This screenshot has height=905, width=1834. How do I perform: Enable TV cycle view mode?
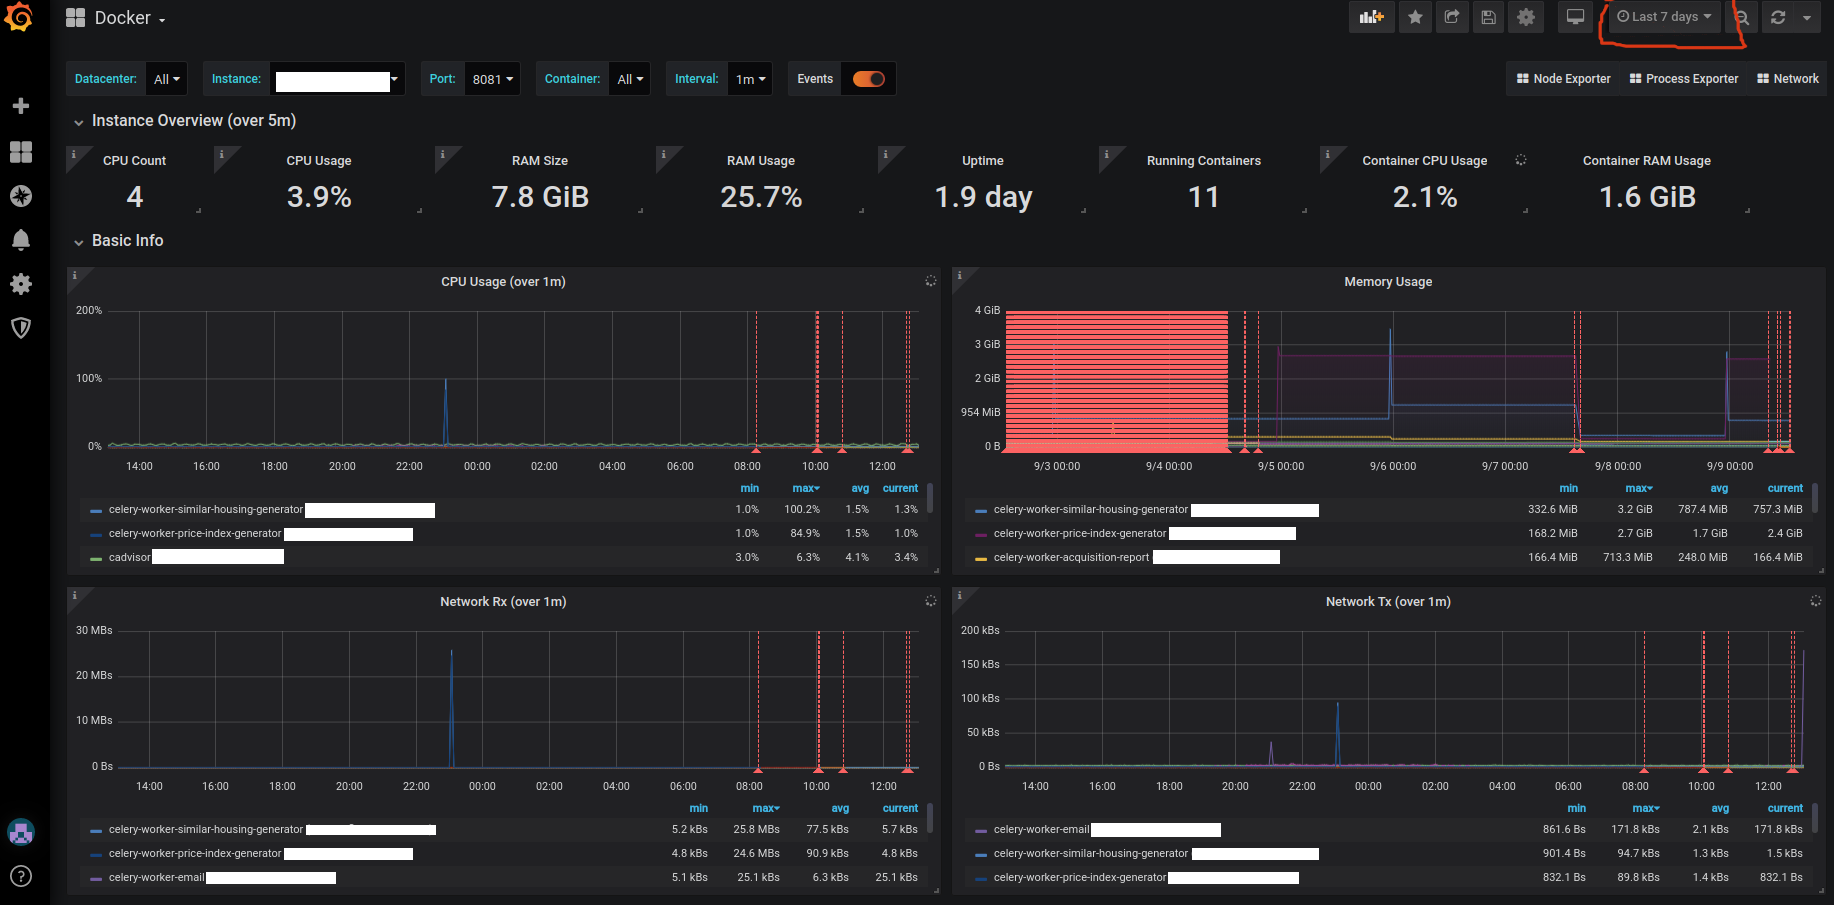tap(1575, 17)
